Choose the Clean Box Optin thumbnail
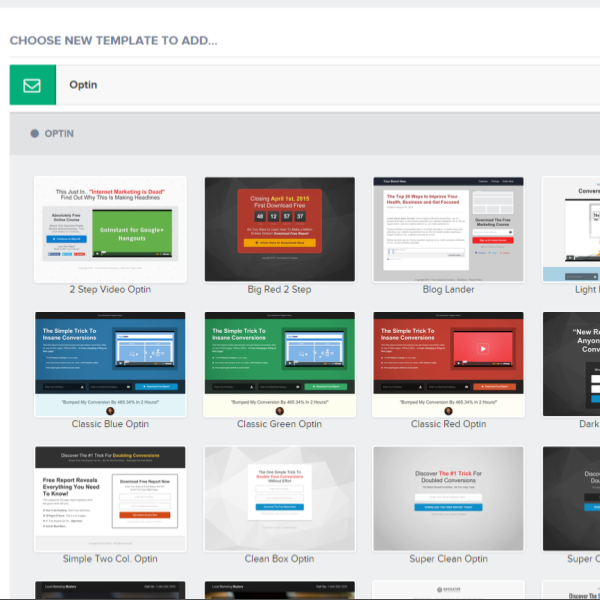Viewport: 600px width, 600px height. 280,499
